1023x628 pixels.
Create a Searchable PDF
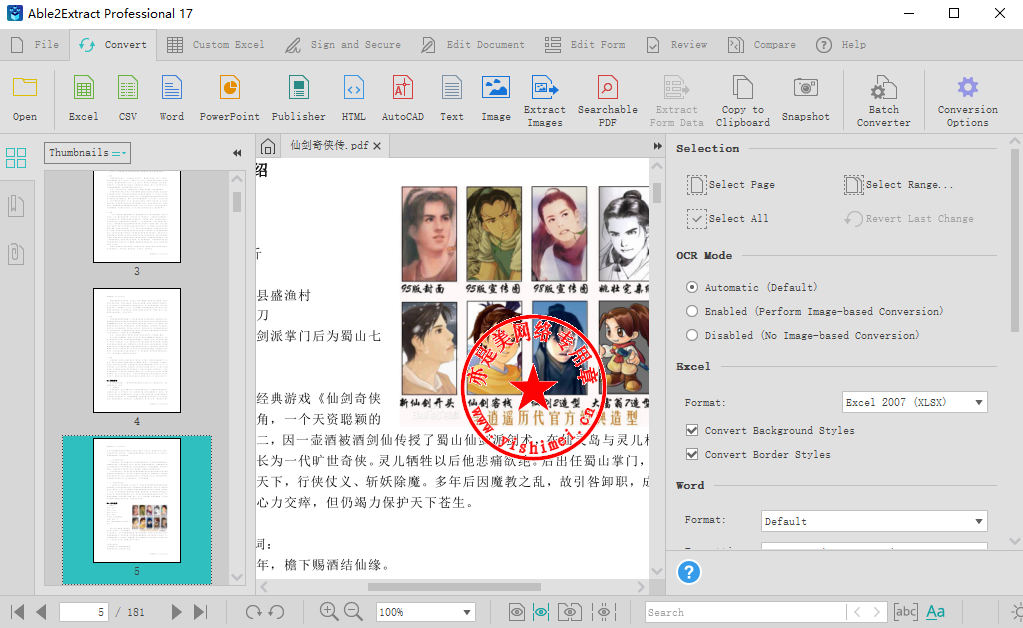tap(607, 101)
